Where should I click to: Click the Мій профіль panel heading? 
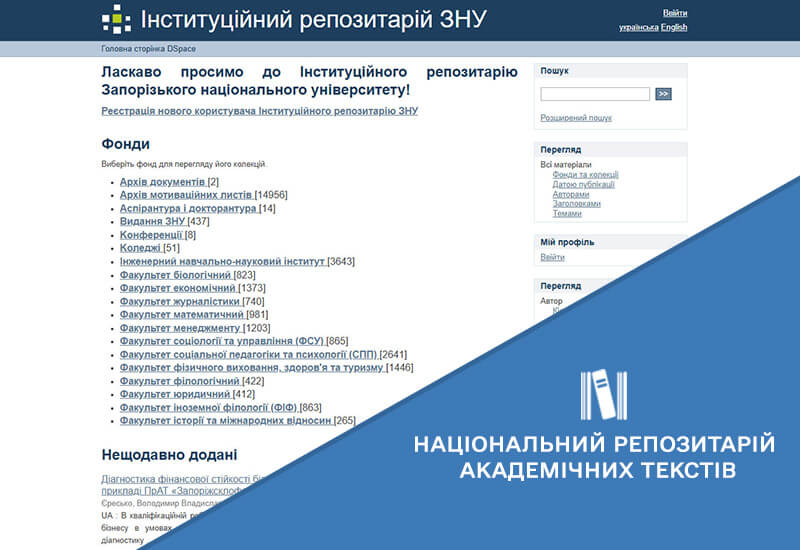pos(567,242)
